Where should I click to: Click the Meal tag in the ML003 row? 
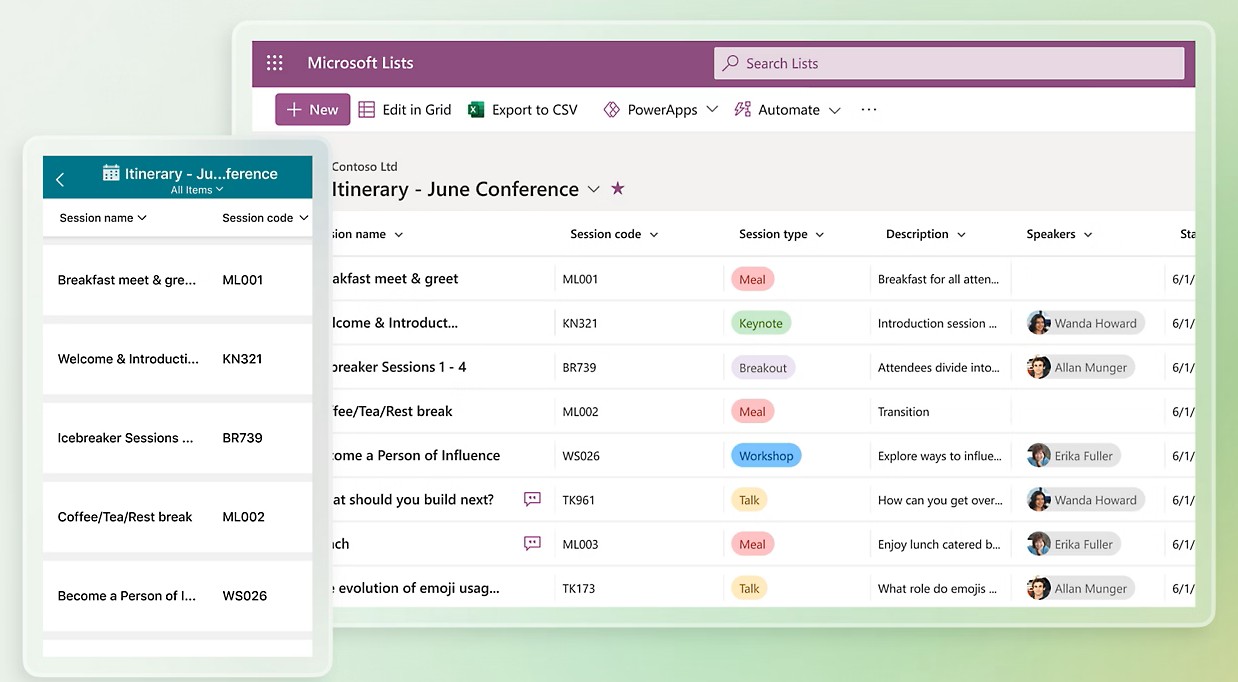click(752, 544)
